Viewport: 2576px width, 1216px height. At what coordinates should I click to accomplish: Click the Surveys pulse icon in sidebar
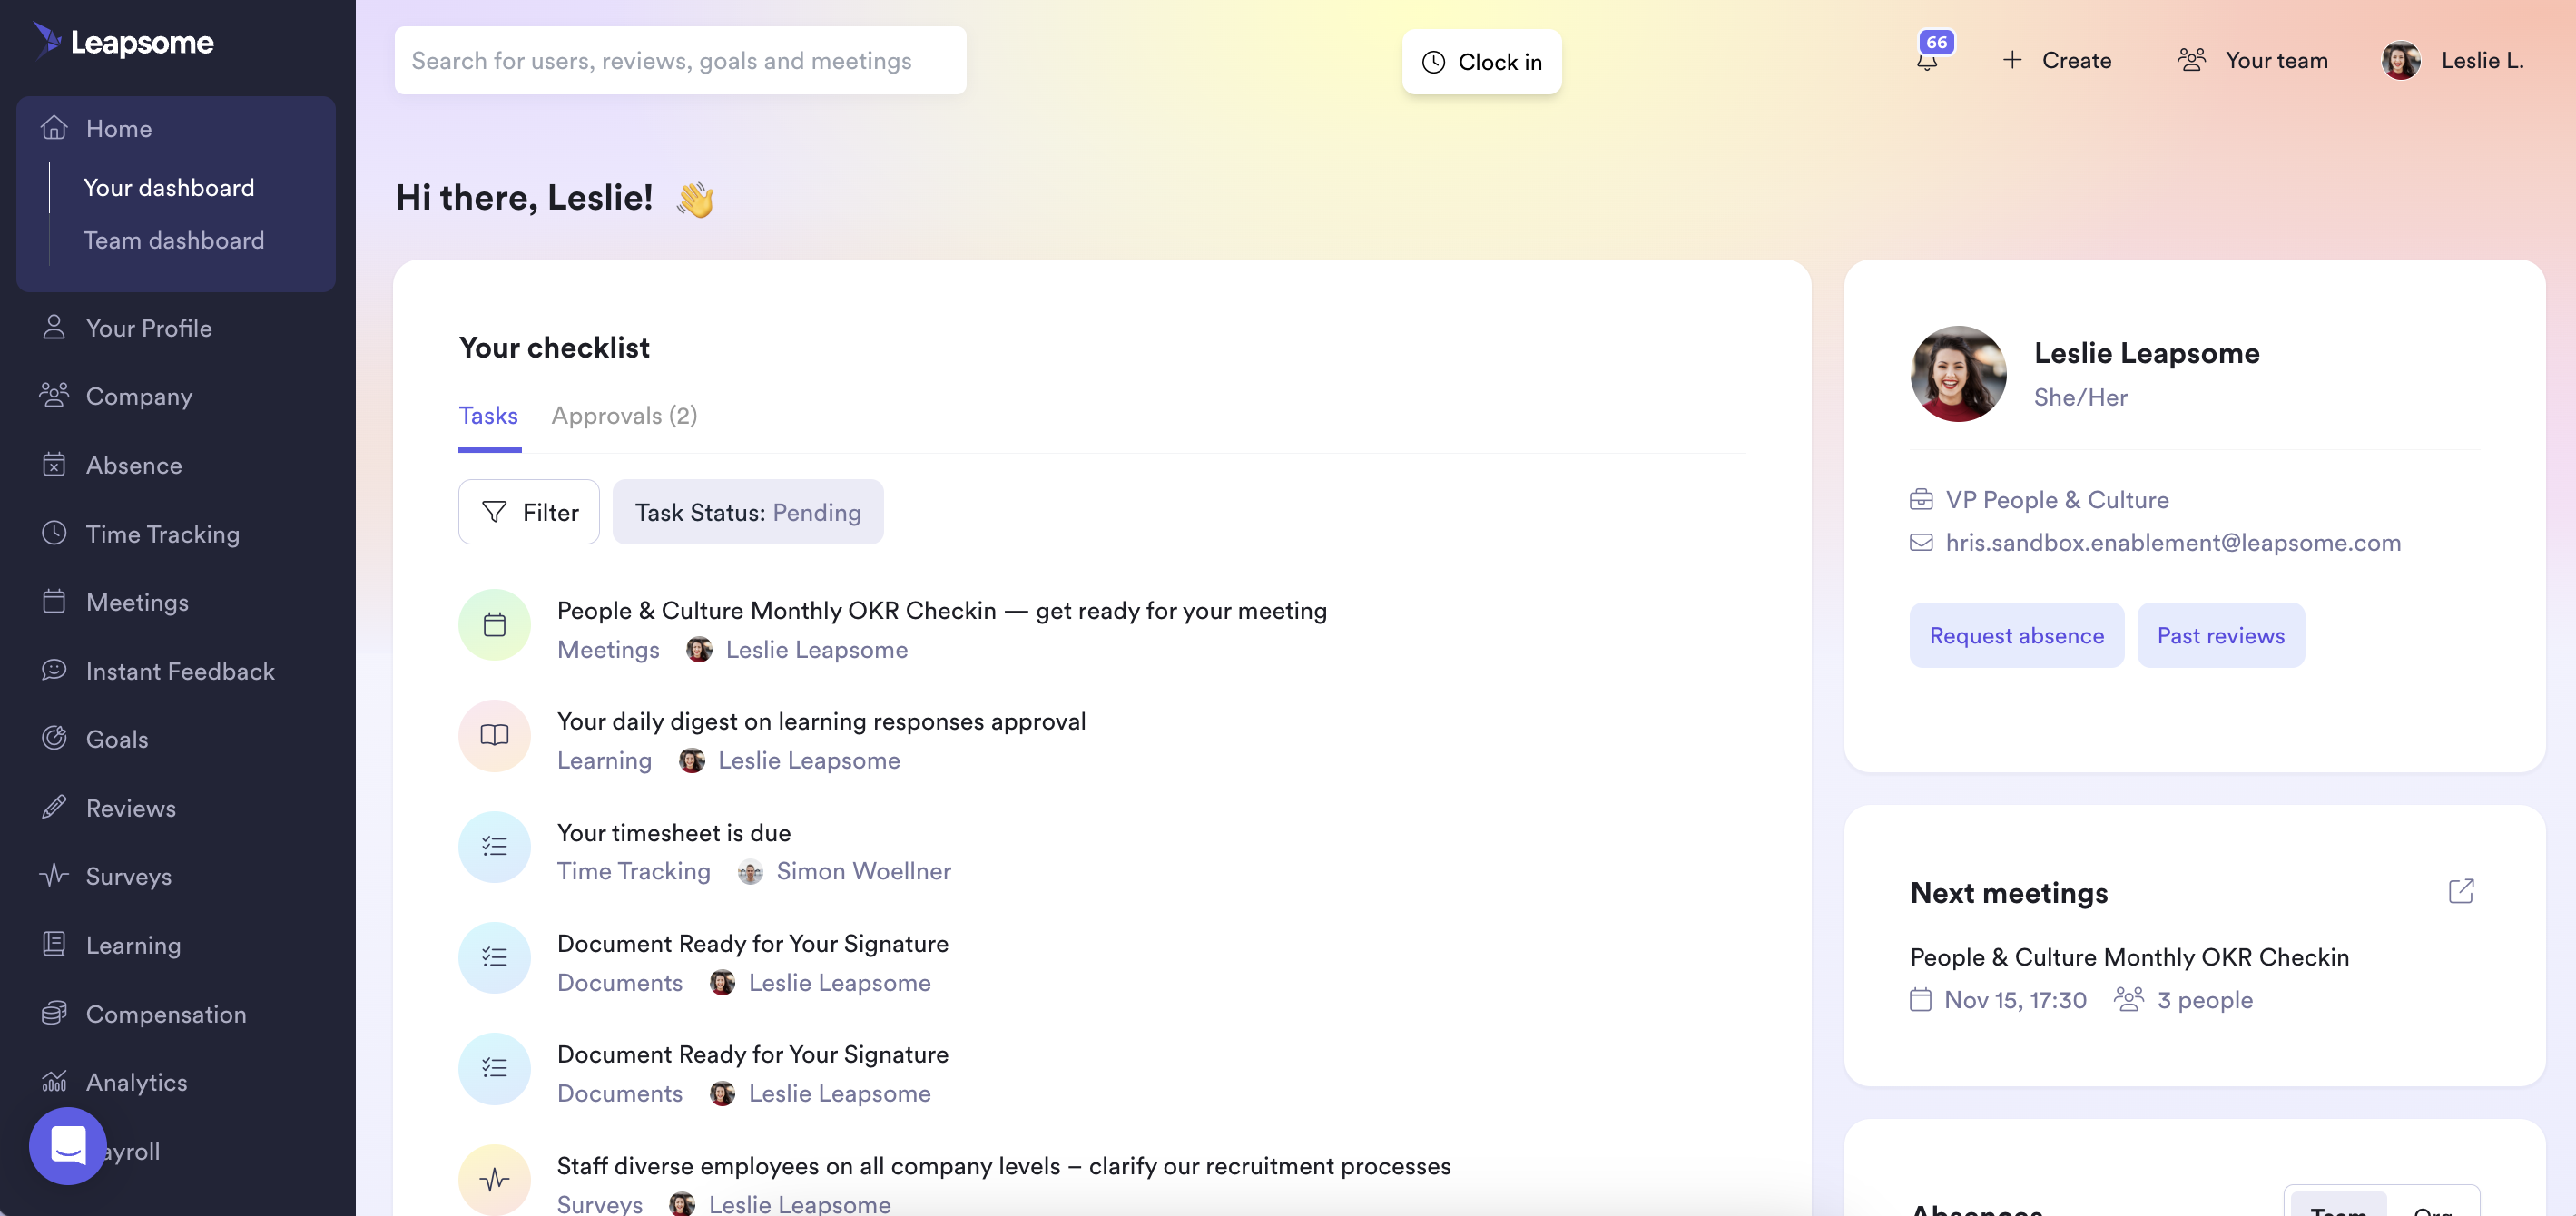[54, 875]
